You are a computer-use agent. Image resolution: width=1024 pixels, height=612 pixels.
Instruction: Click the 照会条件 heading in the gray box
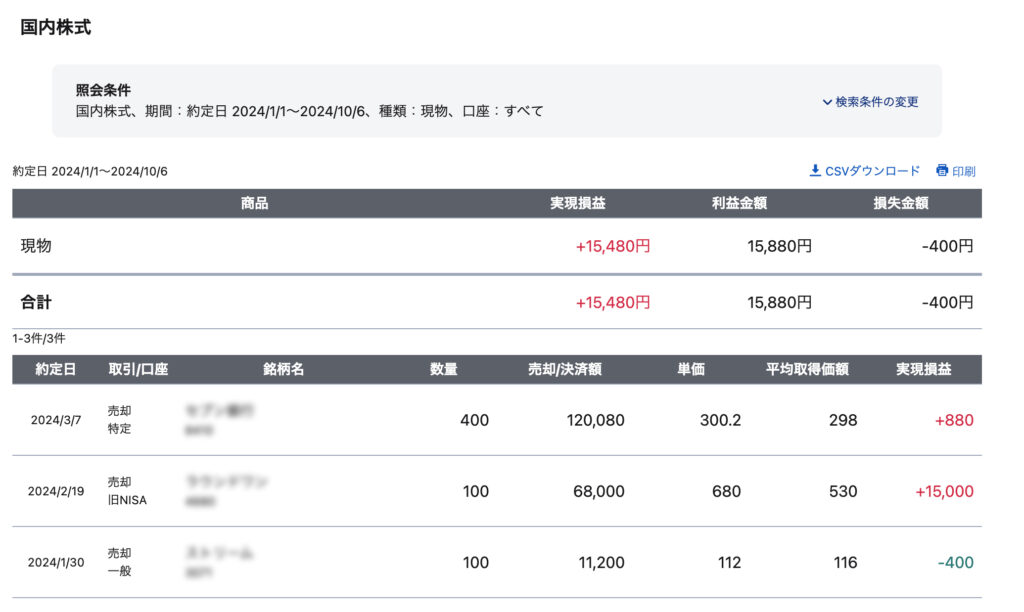point(103,90)
